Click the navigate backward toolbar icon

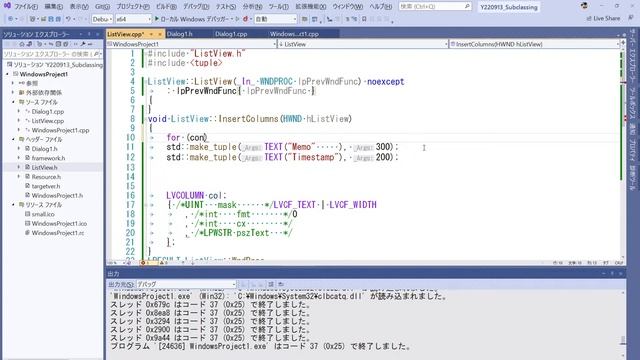pos(11,19)
